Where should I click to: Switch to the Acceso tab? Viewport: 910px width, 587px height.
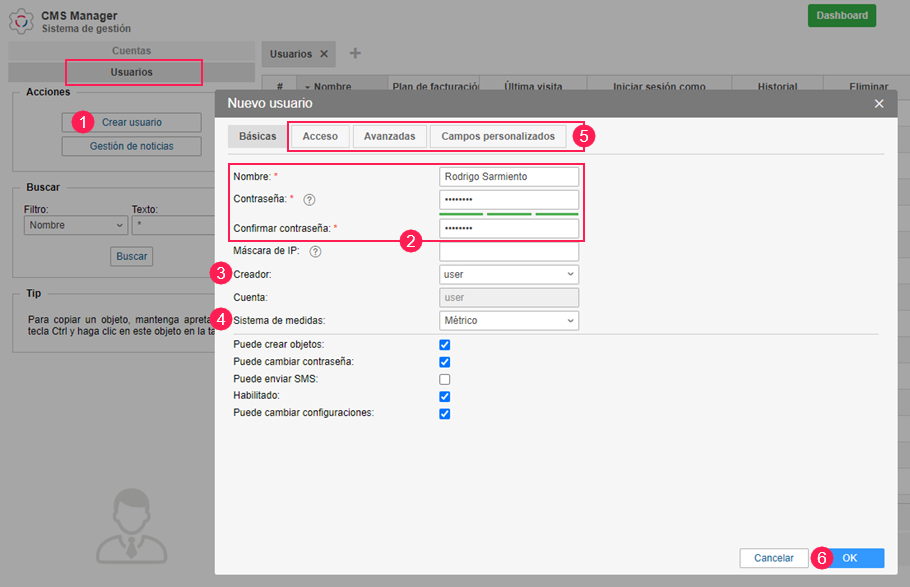point(320,136)
